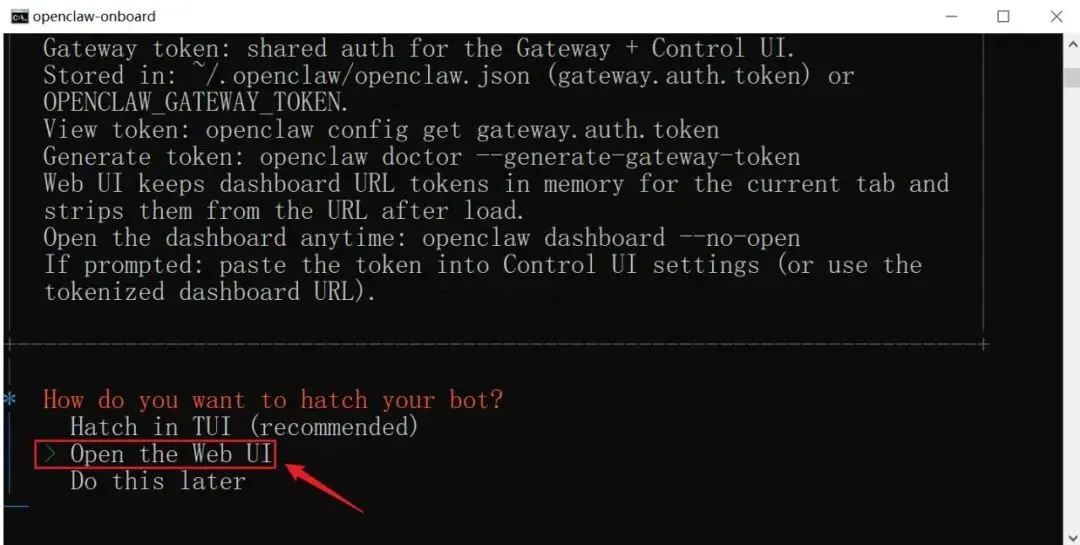Click the red annotation arrow

324,488
